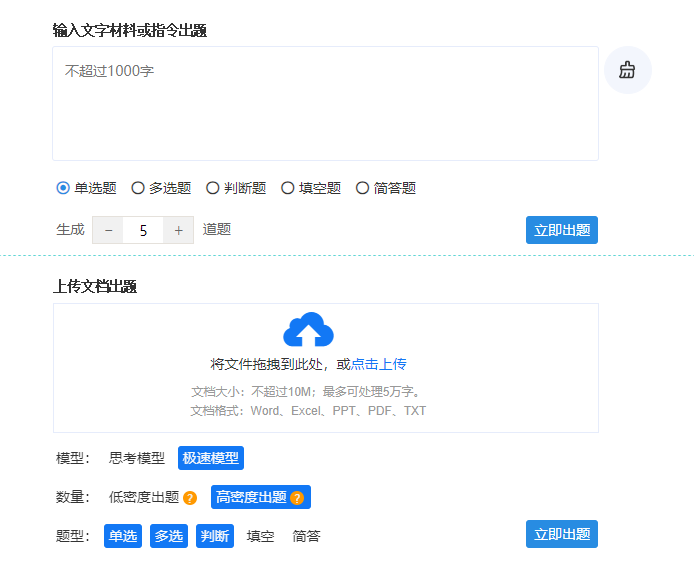Enable the 简答 question type
Viewport: 694px width, 568px height.
click(306, 536)
